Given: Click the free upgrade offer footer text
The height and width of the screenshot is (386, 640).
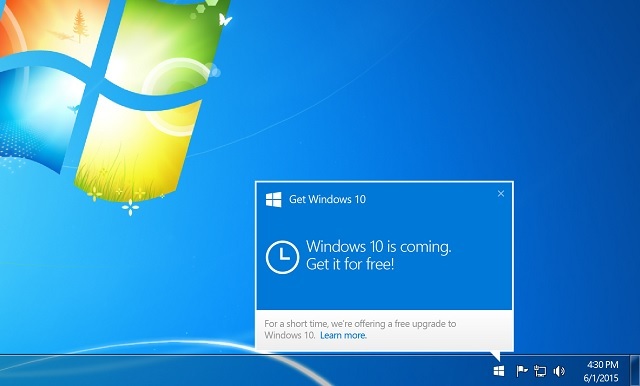Looking at the screenshot, I should (360, 329).
